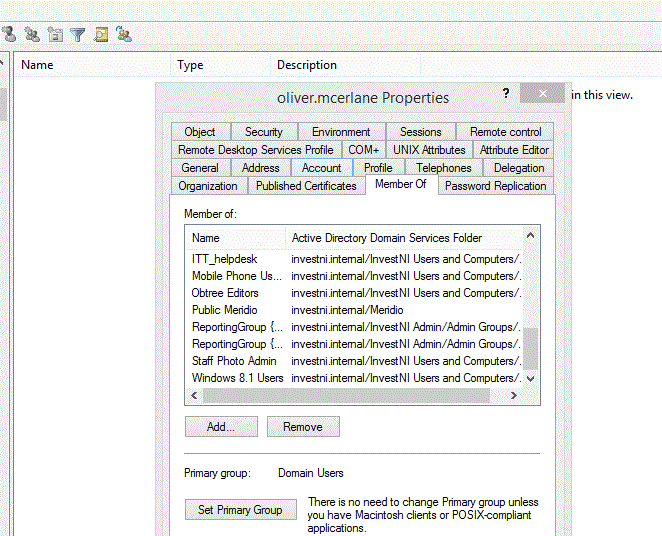The height and width of the screenshot is (536, 662).
Task: Select the Remote control tab
Action: [505, 132]
